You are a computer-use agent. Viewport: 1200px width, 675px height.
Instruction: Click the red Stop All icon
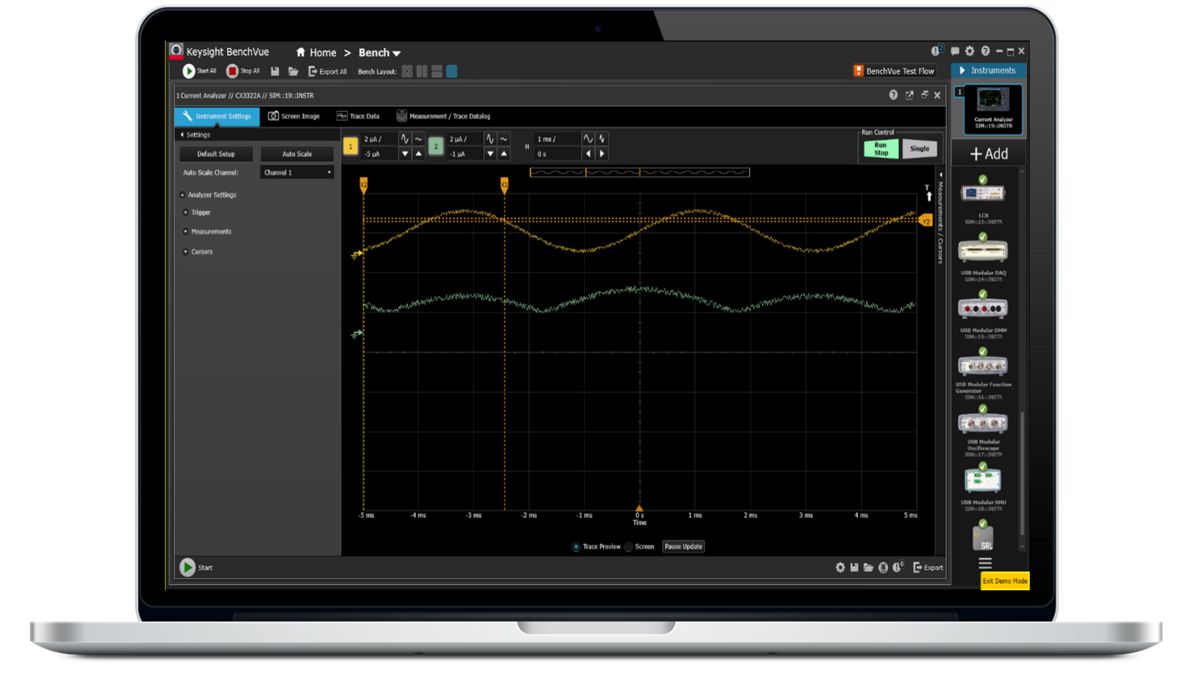232,71
